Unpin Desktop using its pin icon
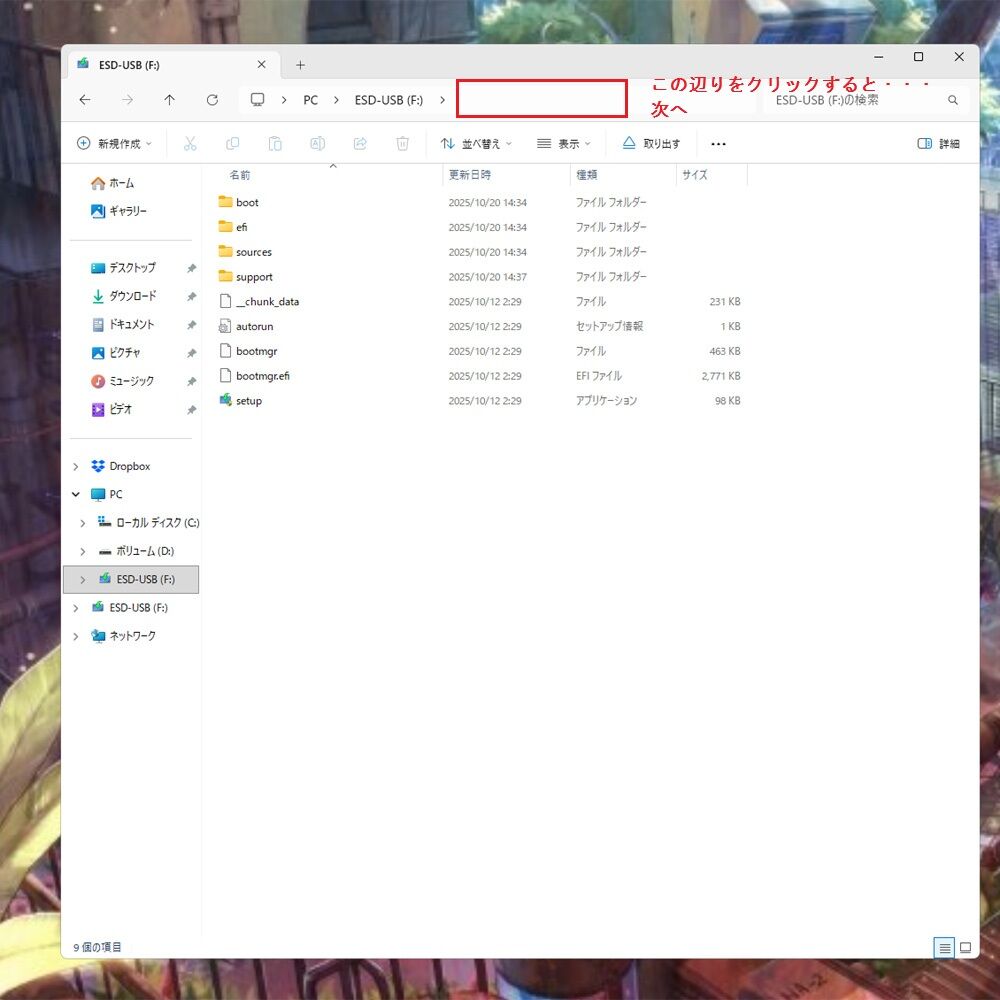The height and width of the screenshot is (1000, 1000). tap(191, 268)
